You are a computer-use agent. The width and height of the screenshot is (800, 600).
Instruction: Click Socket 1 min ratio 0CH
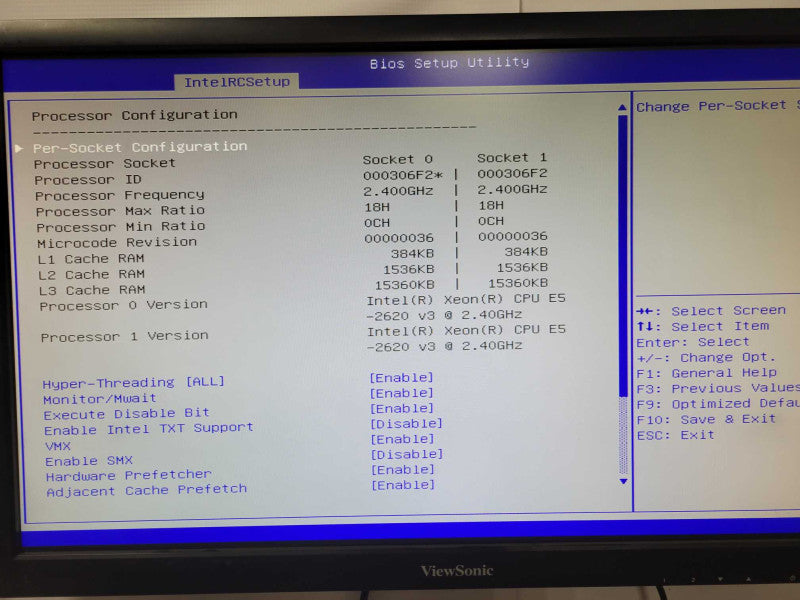(x=491, y=221)
